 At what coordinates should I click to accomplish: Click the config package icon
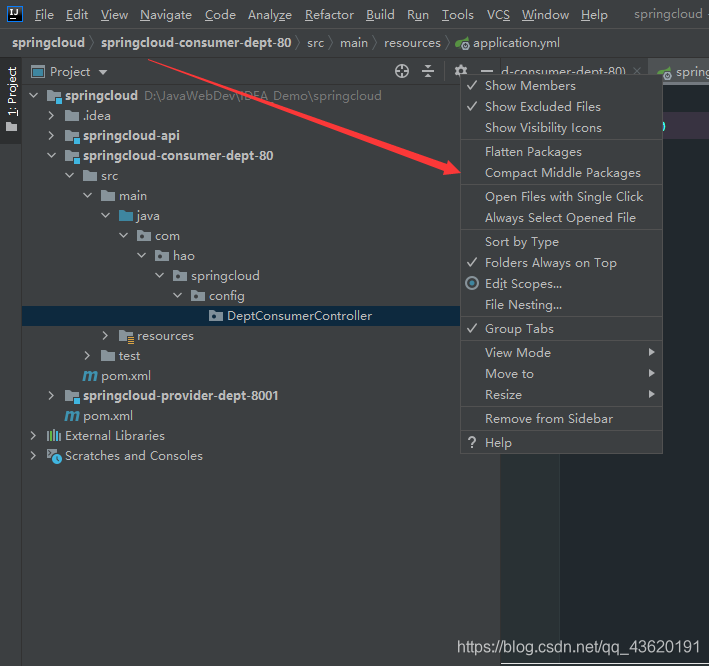coord(198,296)
